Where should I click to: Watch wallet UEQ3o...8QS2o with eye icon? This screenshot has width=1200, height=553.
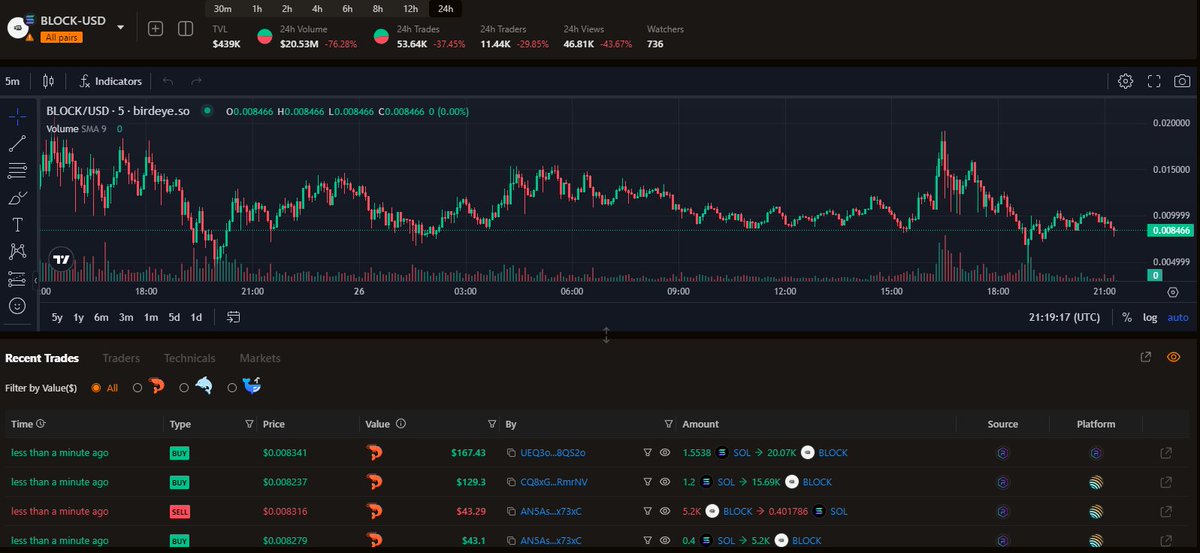[x=665, y=453]
